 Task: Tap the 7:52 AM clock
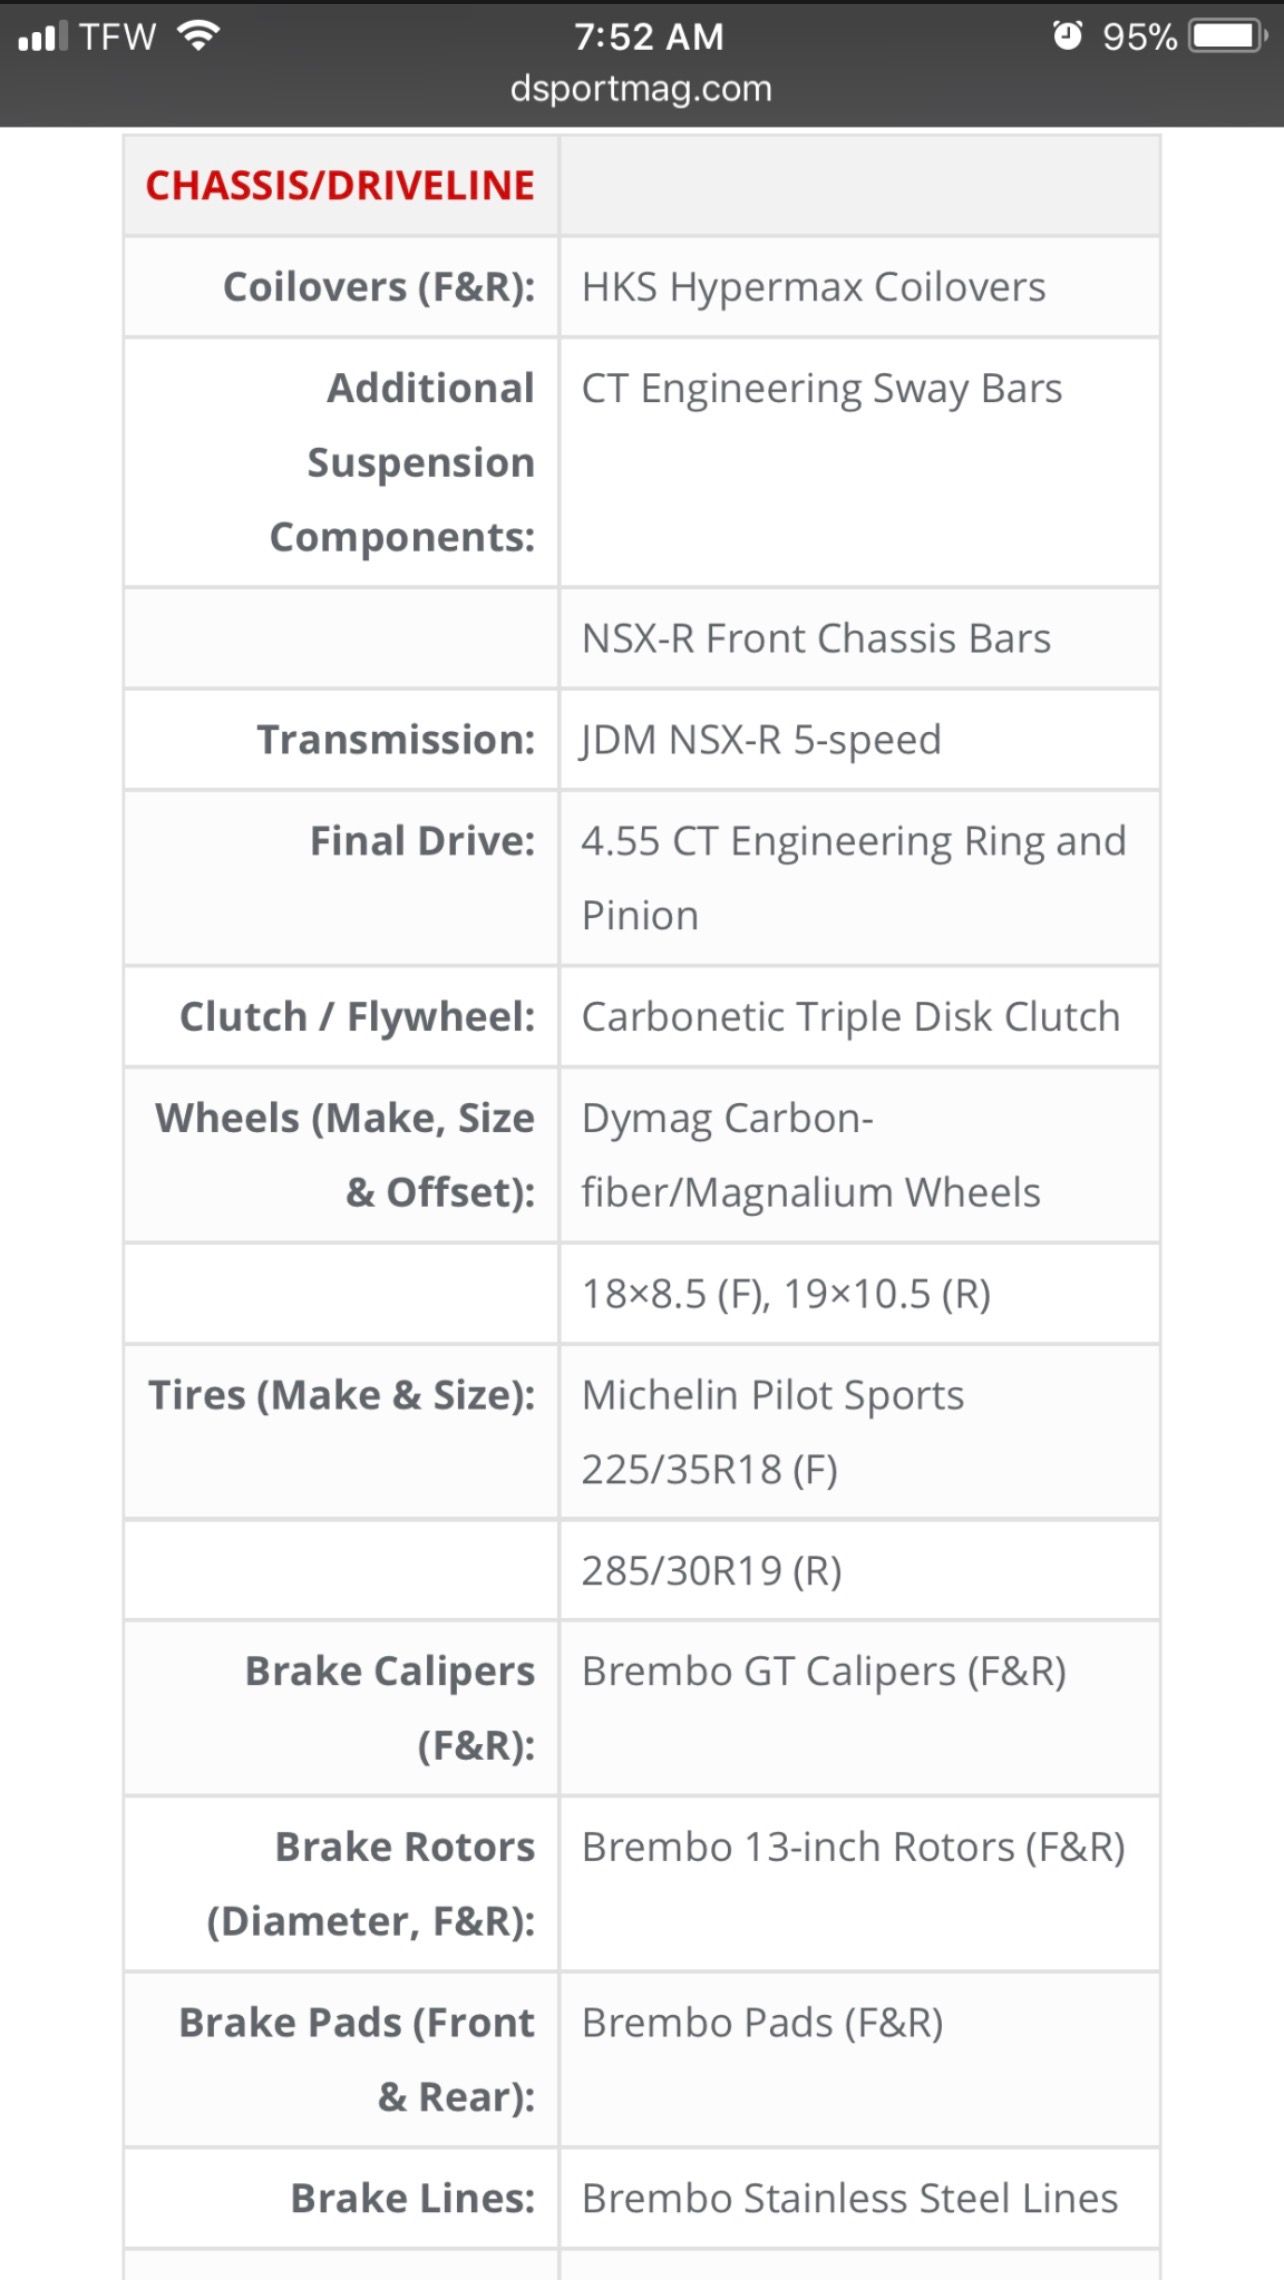pos(649,37)
